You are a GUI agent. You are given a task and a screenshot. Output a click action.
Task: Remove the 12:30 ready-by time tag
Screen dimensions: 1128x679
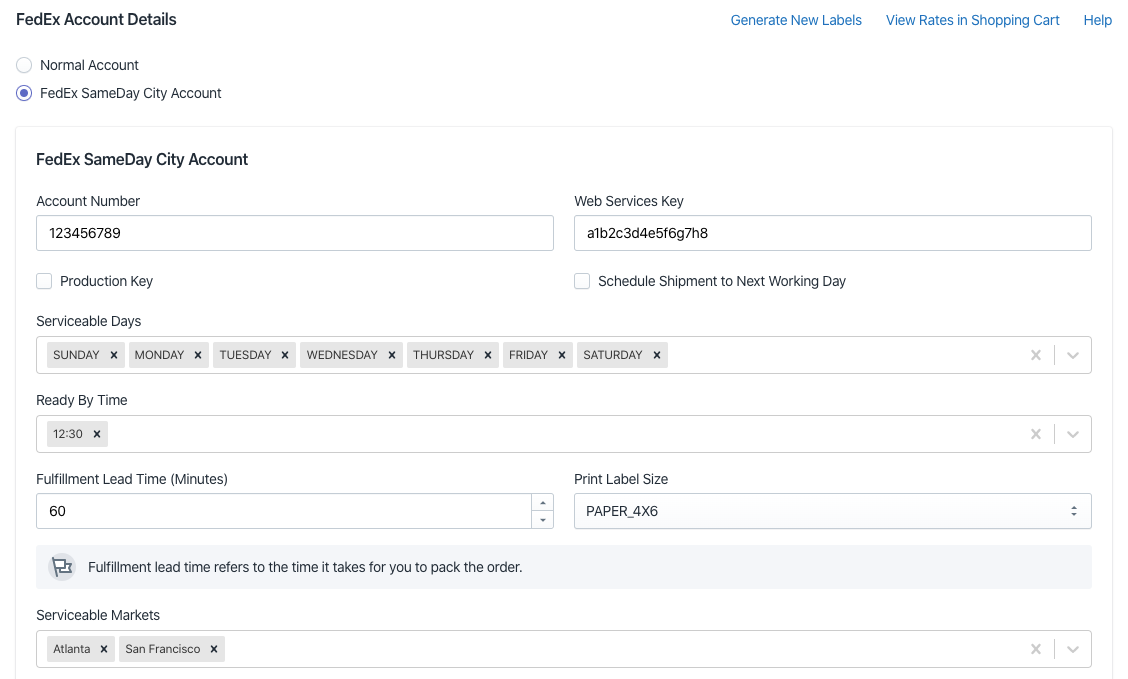coord(96,434)
